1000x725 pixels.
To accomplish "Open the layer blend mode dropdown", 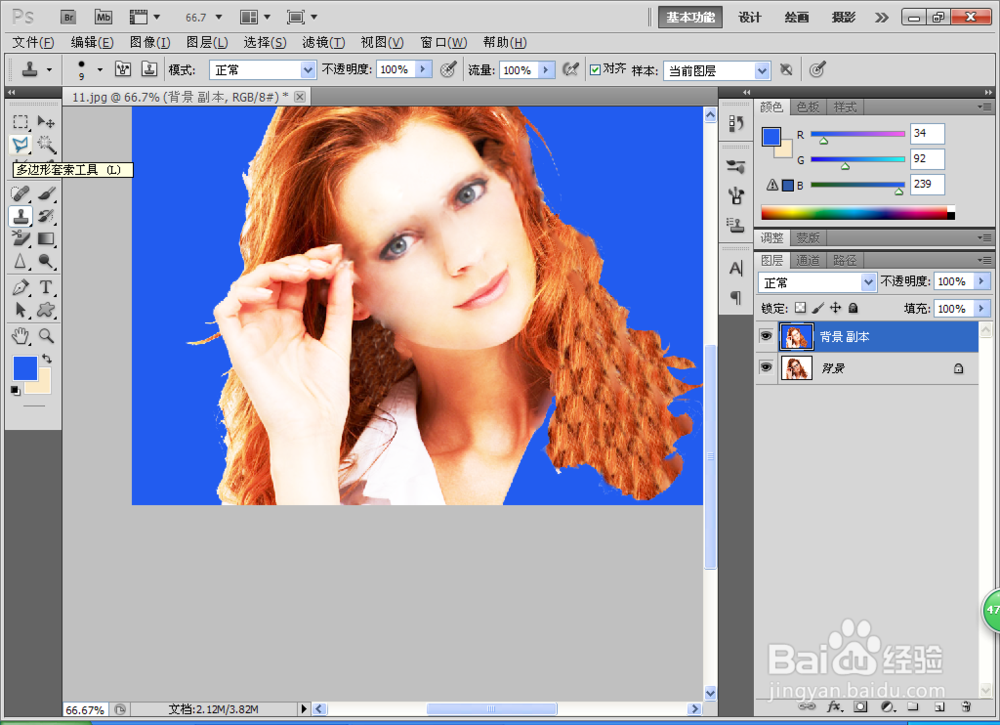I will (x=817, y=282).
